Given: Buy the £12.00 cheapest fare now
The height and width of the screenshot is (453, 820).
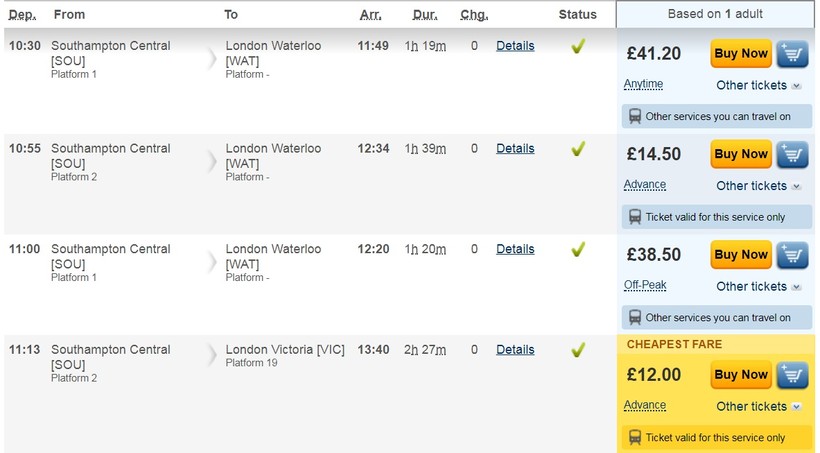Looking at the screenshot, I should point(741,375).
